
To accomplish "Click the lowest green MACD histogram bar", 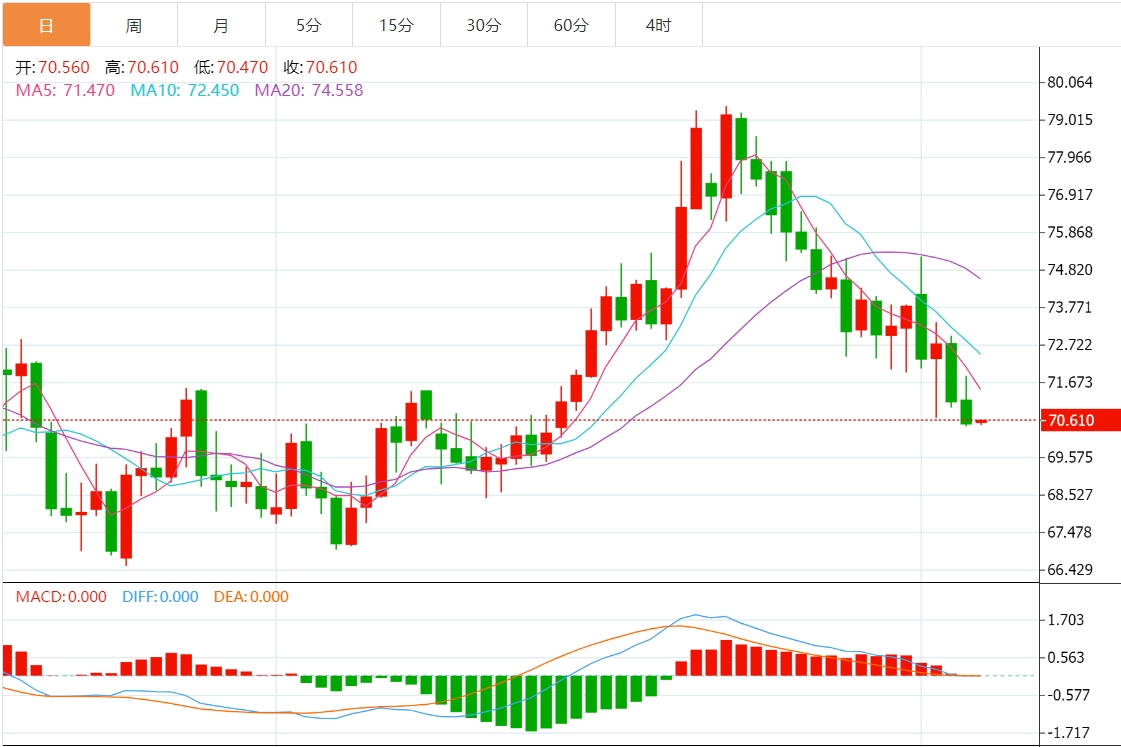I will coord(530,703).
